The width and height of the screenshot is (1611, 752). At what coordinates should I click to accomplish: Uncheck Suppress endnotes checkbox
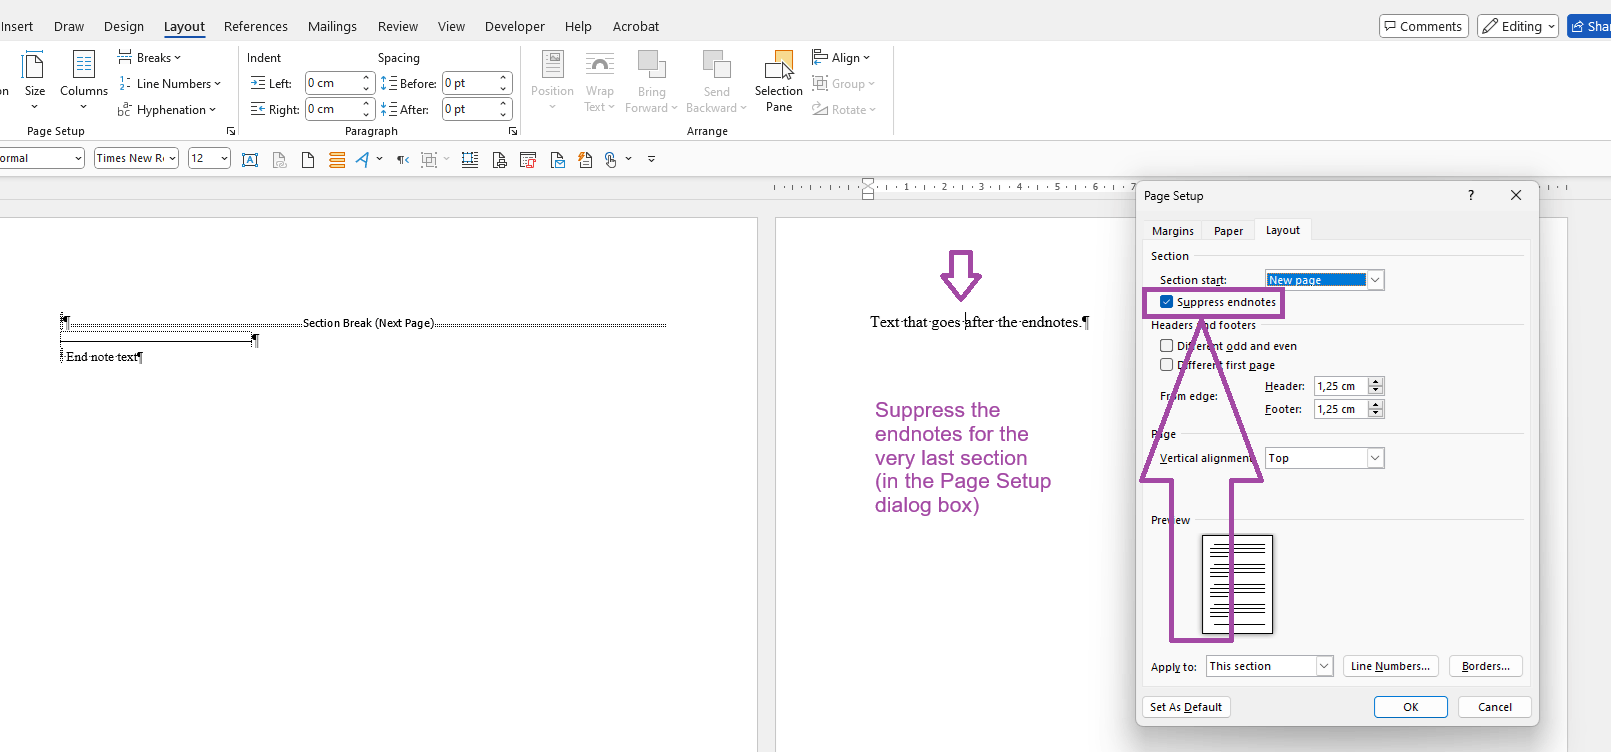[x=1166, y=302]
